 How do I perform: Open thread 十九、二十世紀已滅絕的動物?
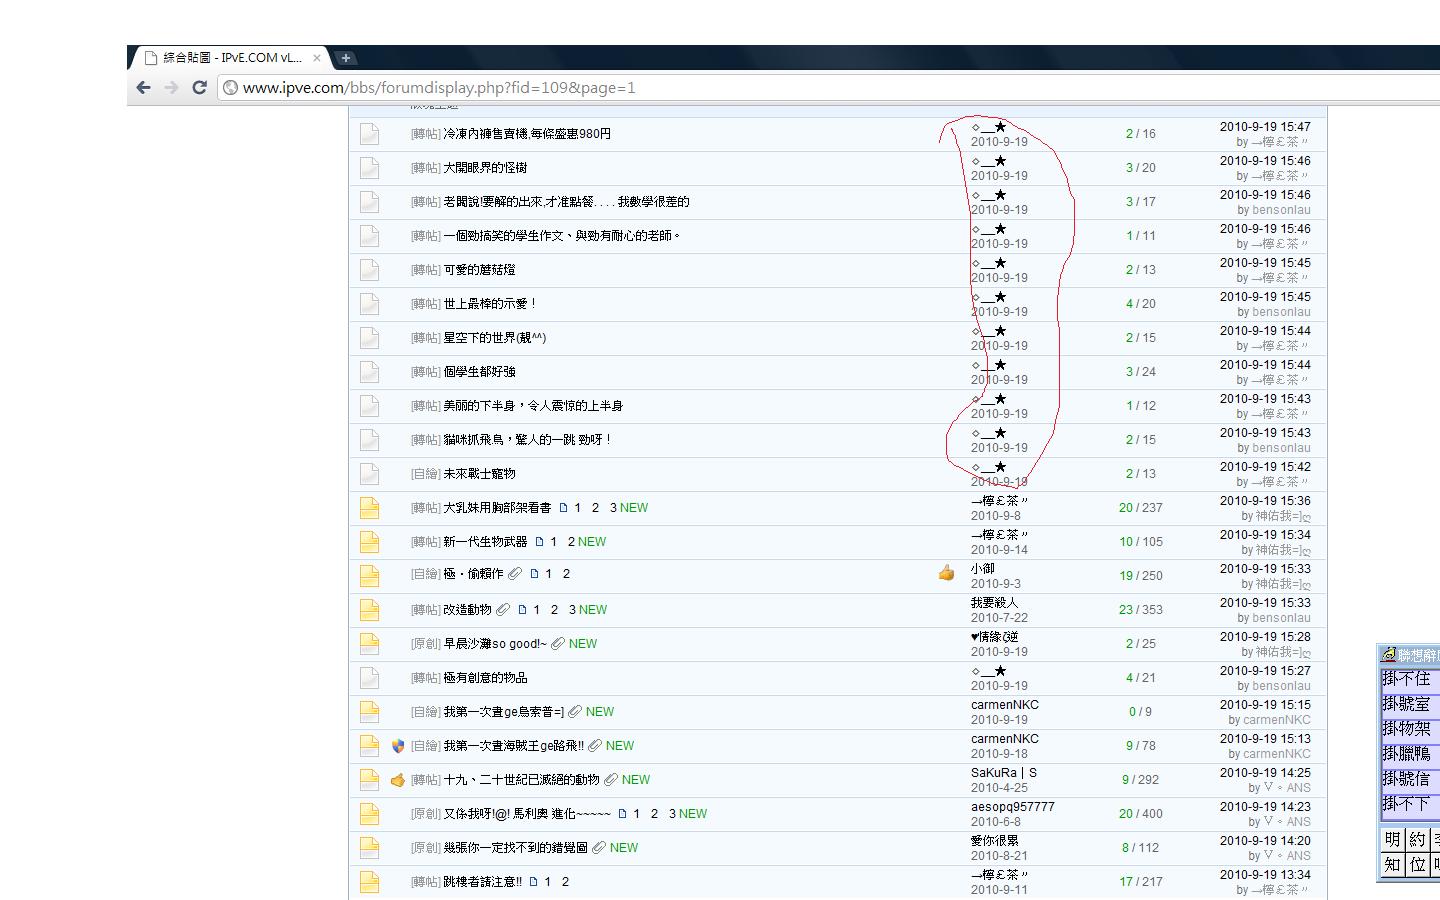coord(521,780)
